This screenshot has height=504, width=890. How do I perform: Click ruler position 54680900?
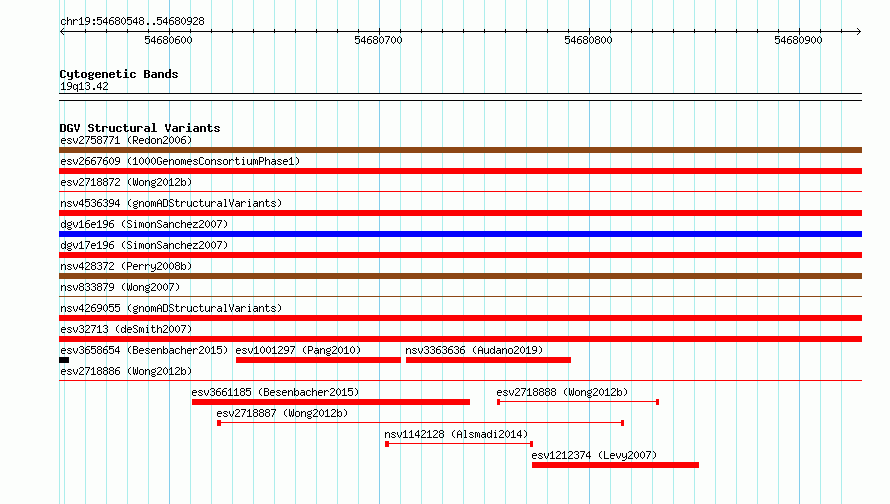799,40
